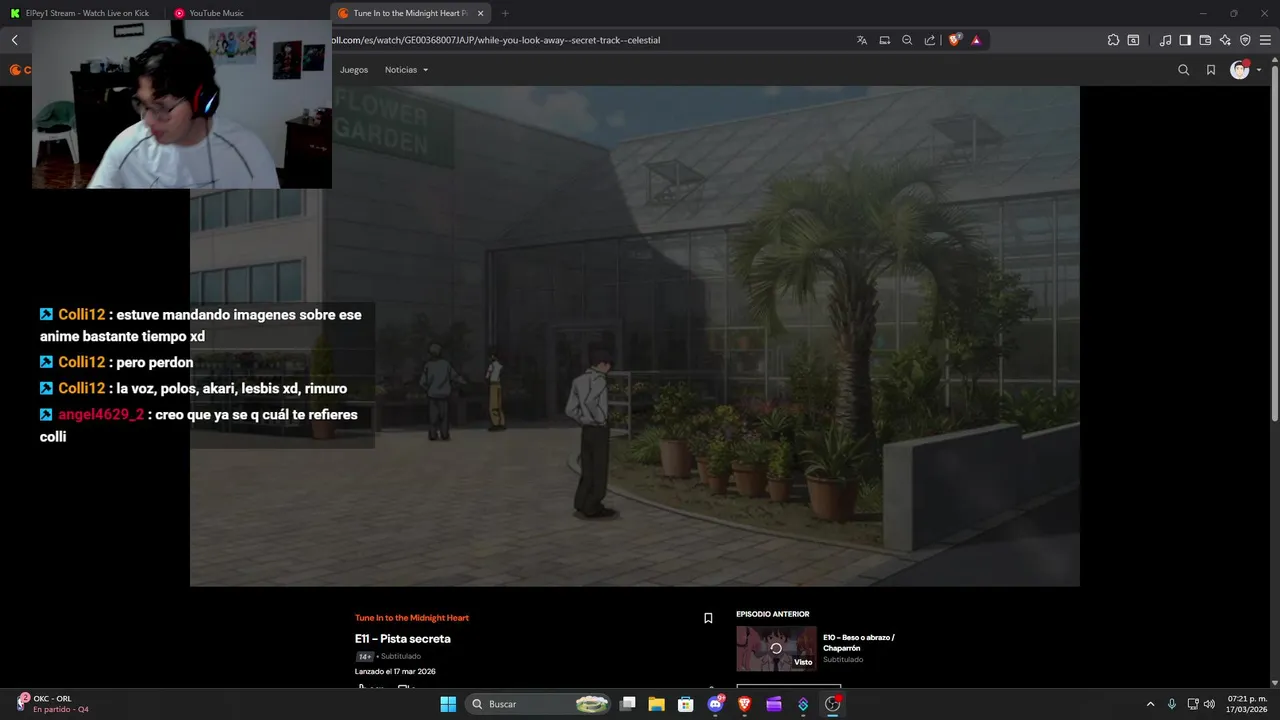Open the network tray icon
Screen dimensions: 1280x720
1193,704
